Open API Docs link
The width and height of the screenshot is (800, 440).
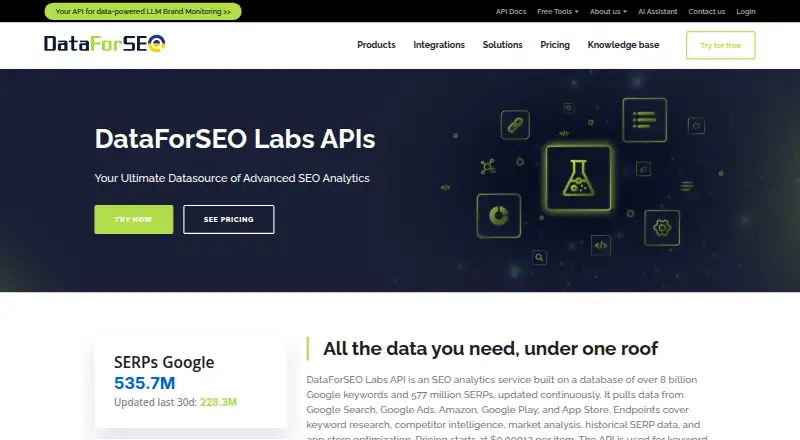pos(511,11)
